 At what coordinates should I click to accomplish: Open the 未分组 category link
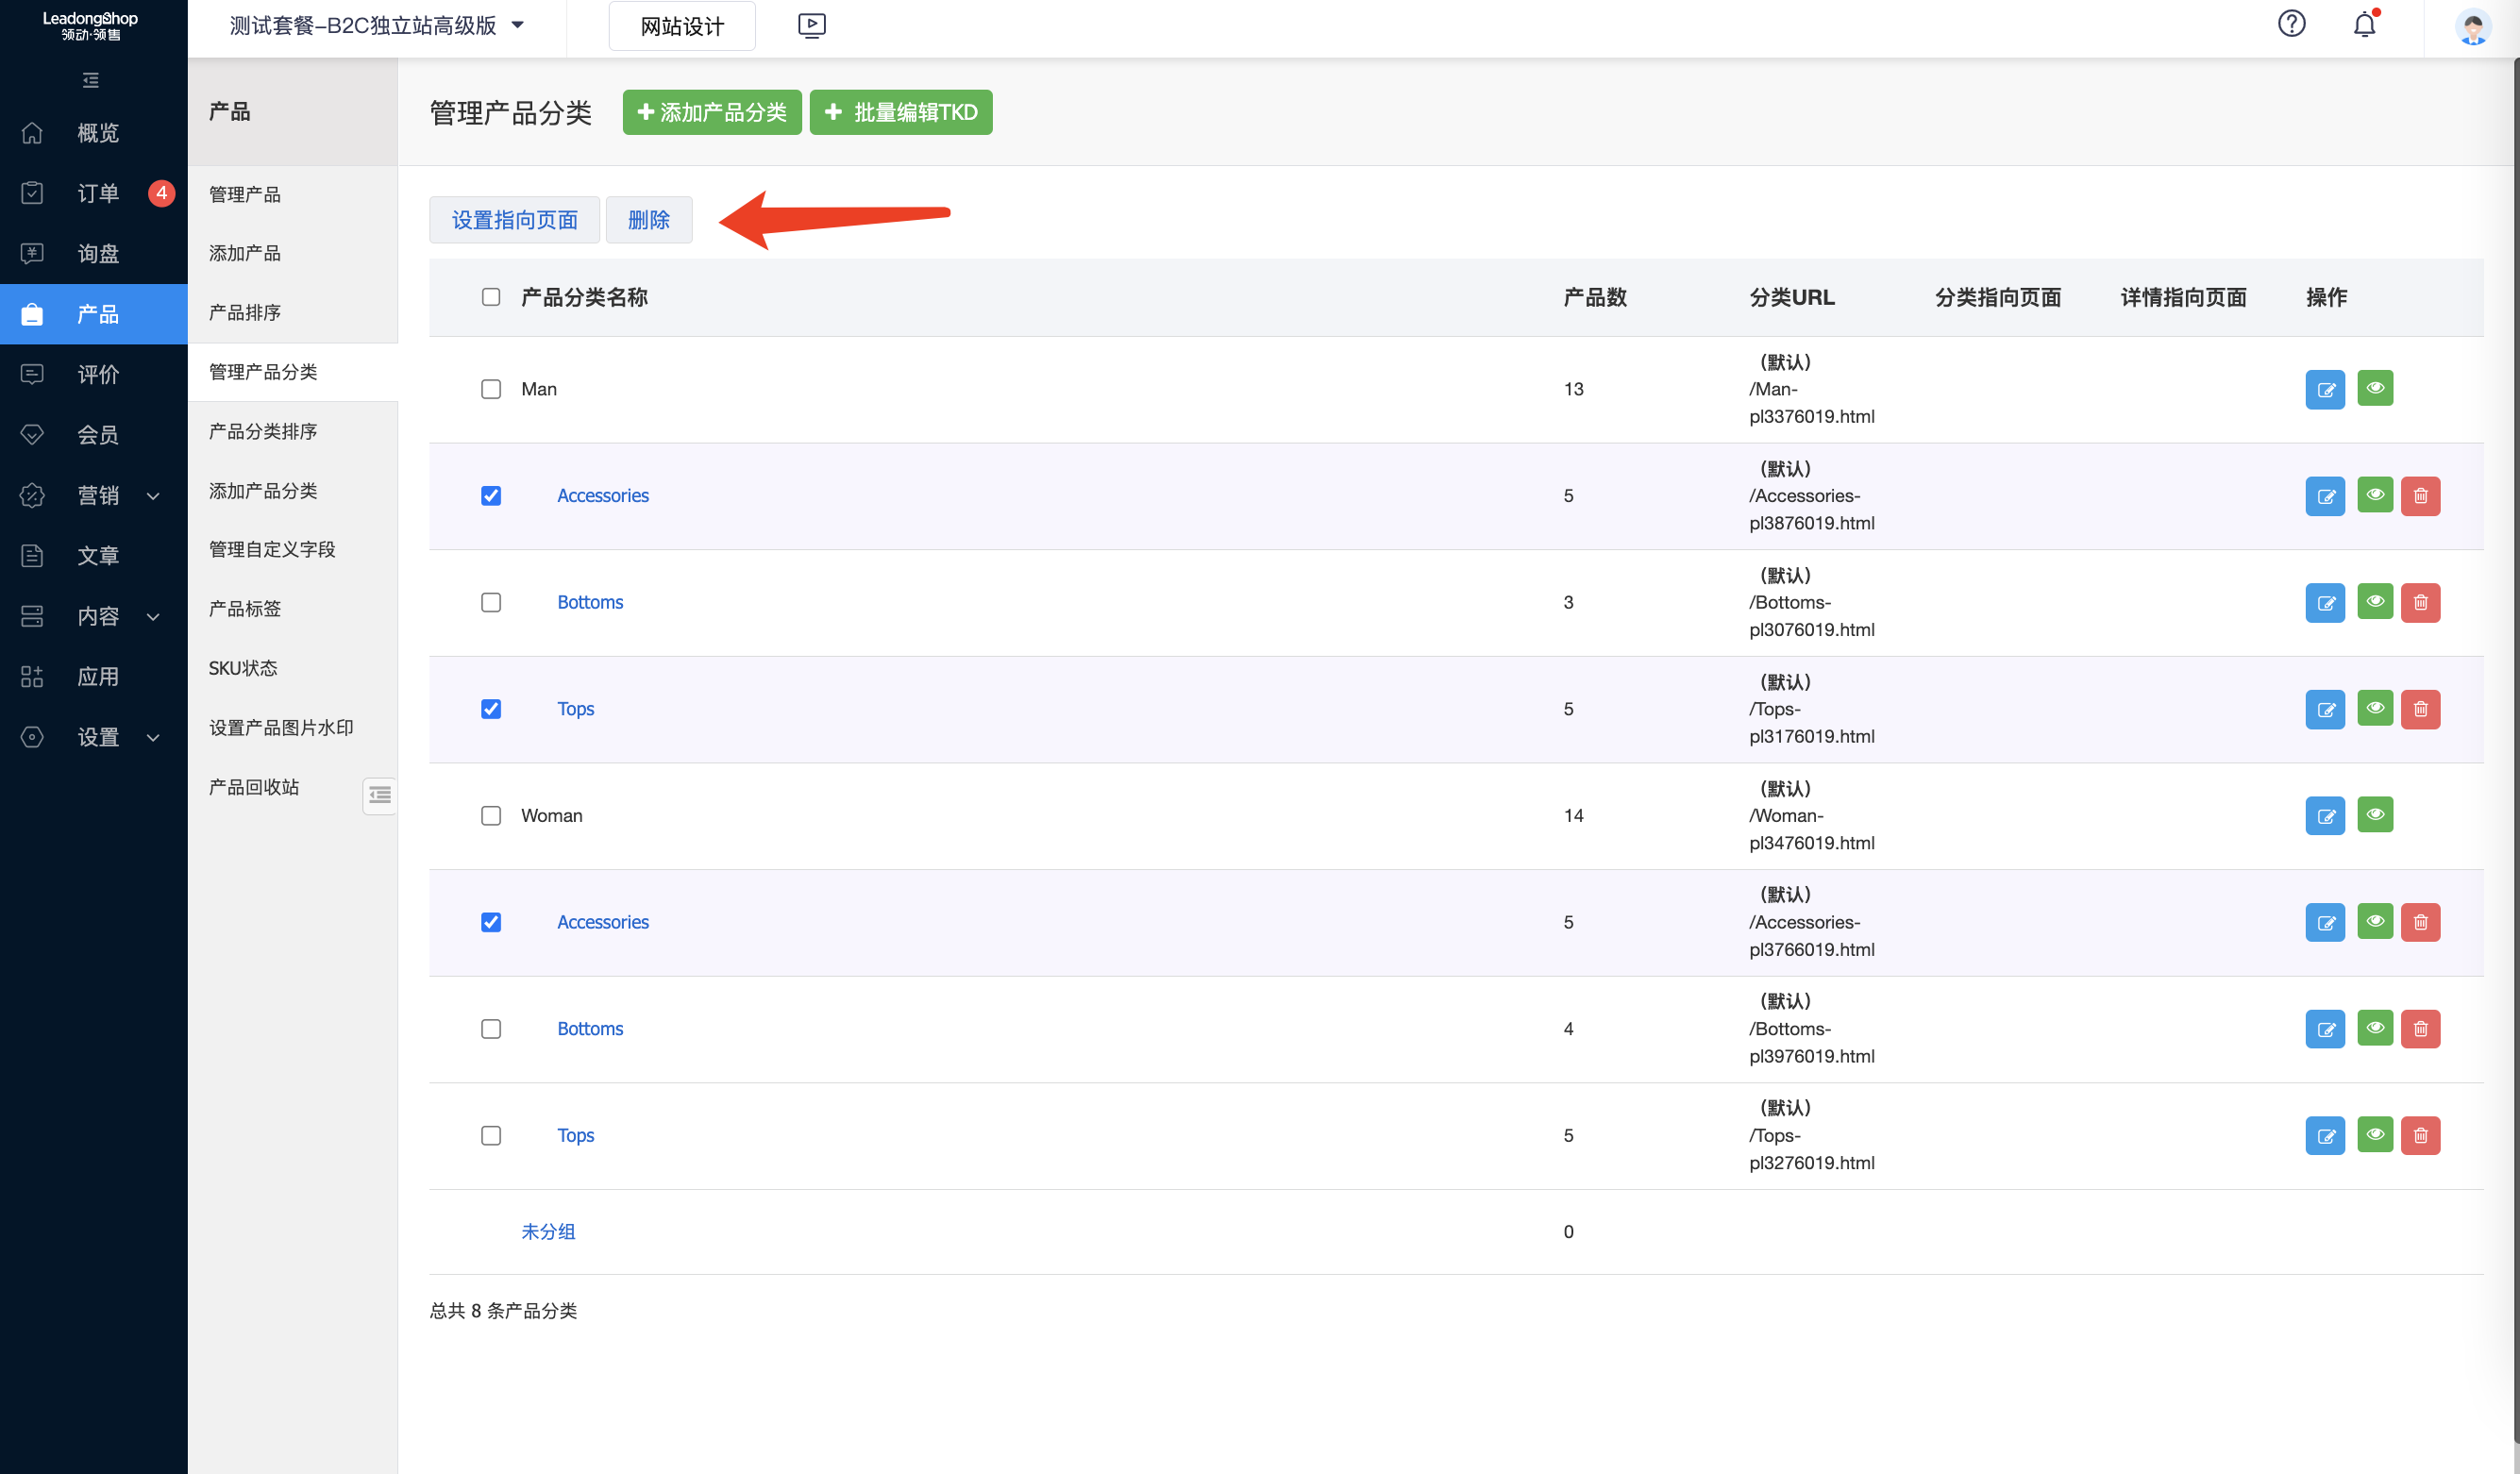(x=547, y=1231)
